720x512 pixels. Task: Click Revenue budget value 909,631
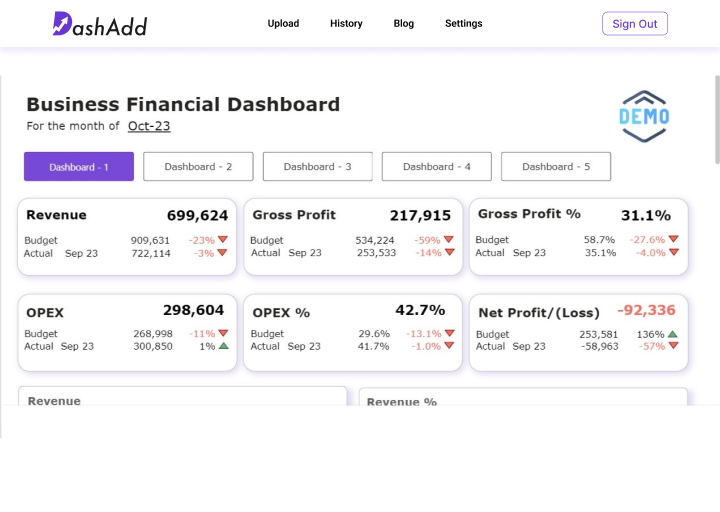click(150, 240)
